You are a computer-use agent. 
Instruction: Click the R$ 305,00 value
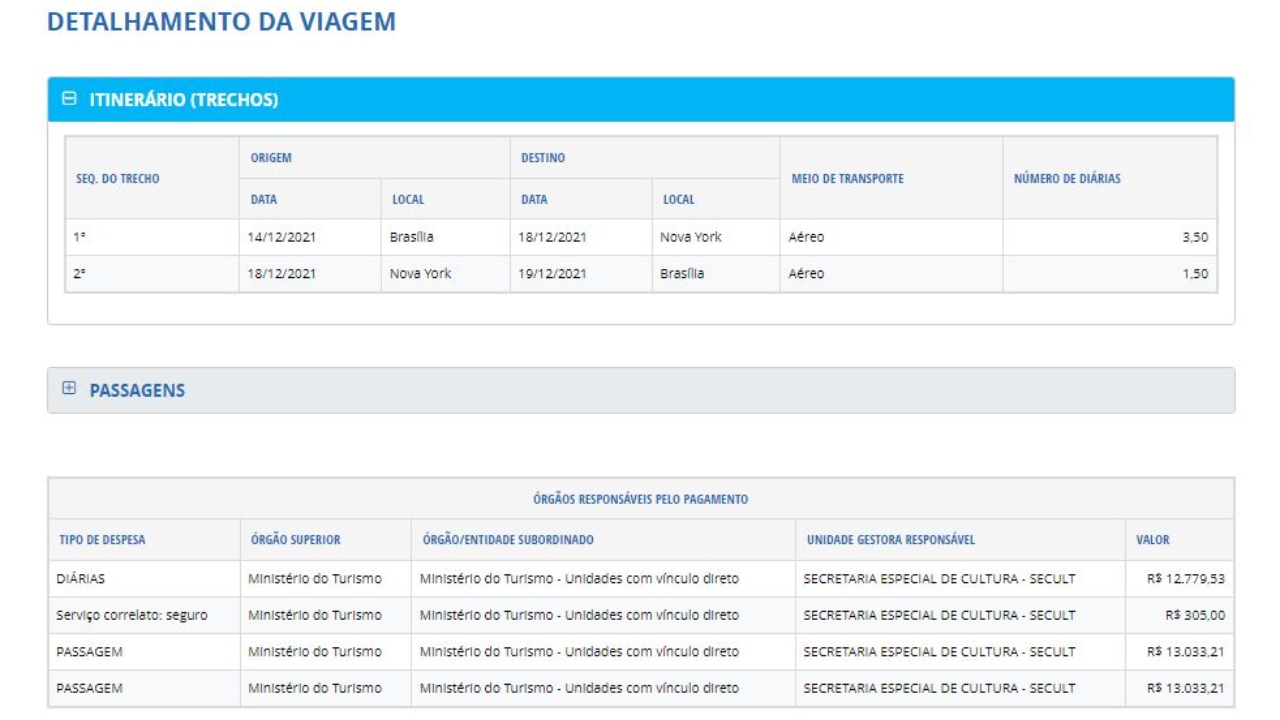tap(1195, 615)
